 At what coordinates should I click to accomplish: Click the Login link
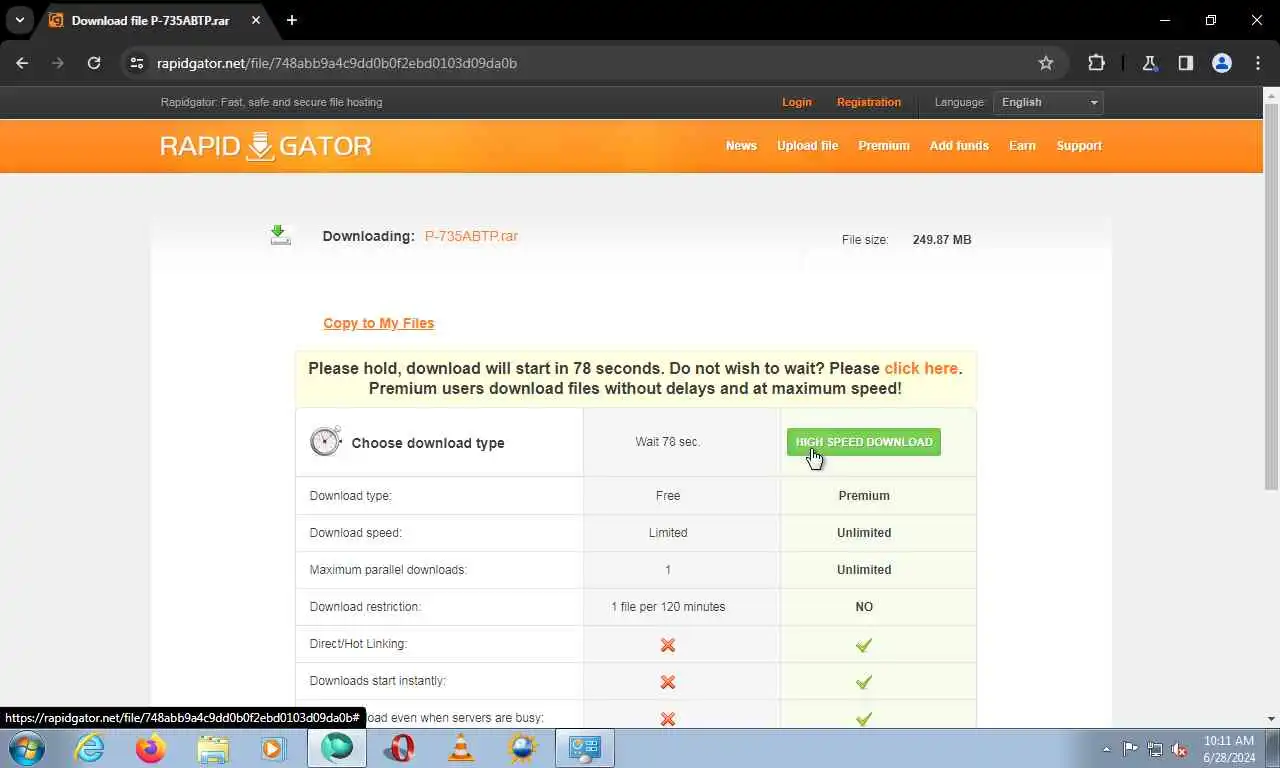coord(797,102)
